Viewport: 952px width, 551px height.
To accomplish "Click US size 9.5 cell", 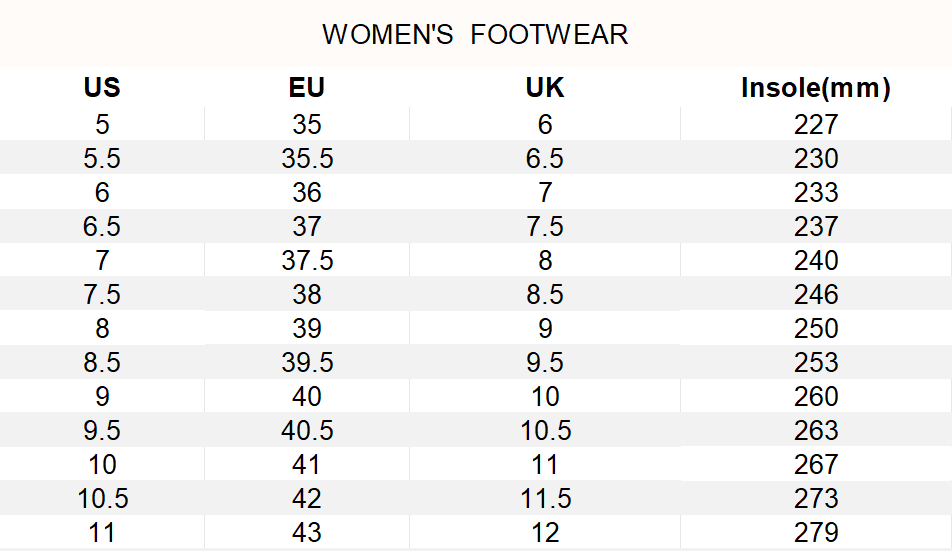I will 102,430.
